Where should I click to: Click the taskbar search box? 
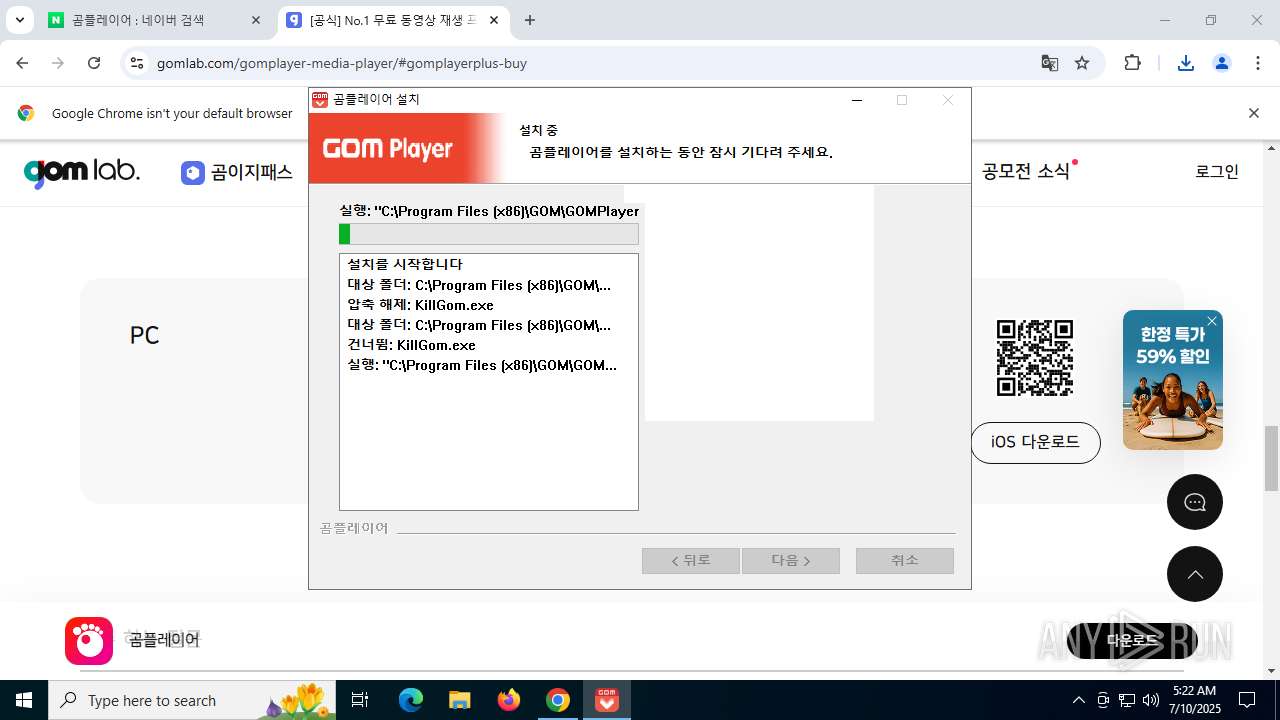(193, 700)
